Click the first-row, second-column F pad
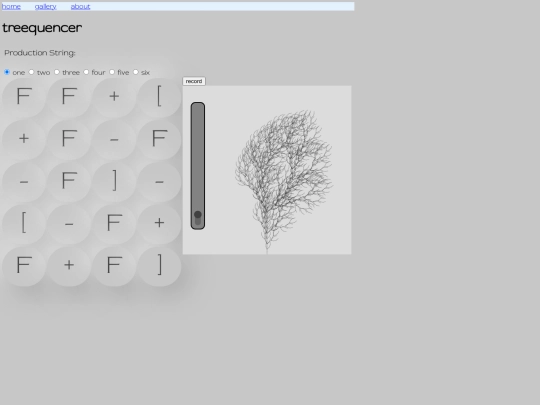 tap(69, 97)
